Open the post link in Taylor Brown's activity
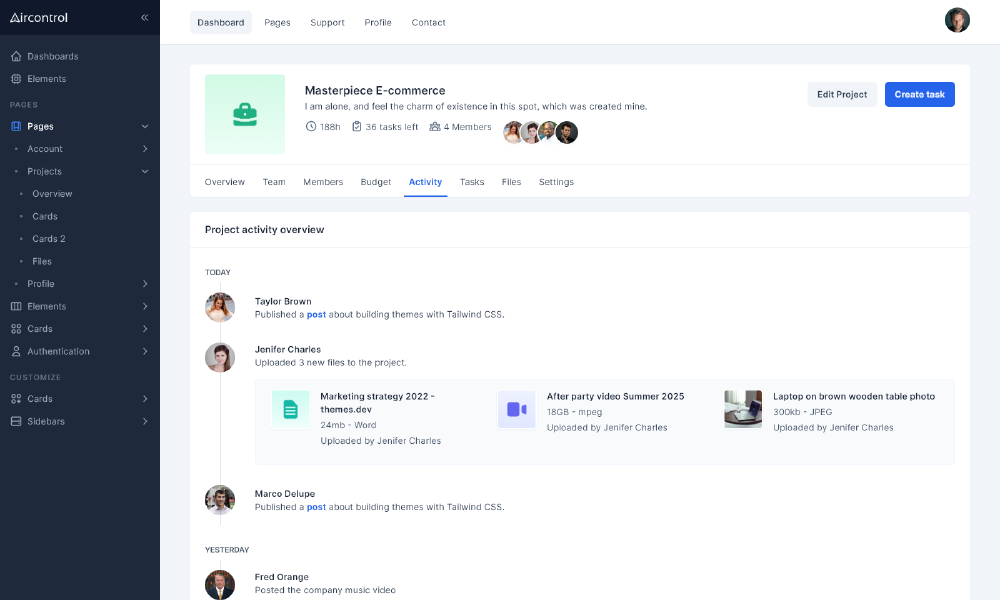 click(x=316, y=314)
